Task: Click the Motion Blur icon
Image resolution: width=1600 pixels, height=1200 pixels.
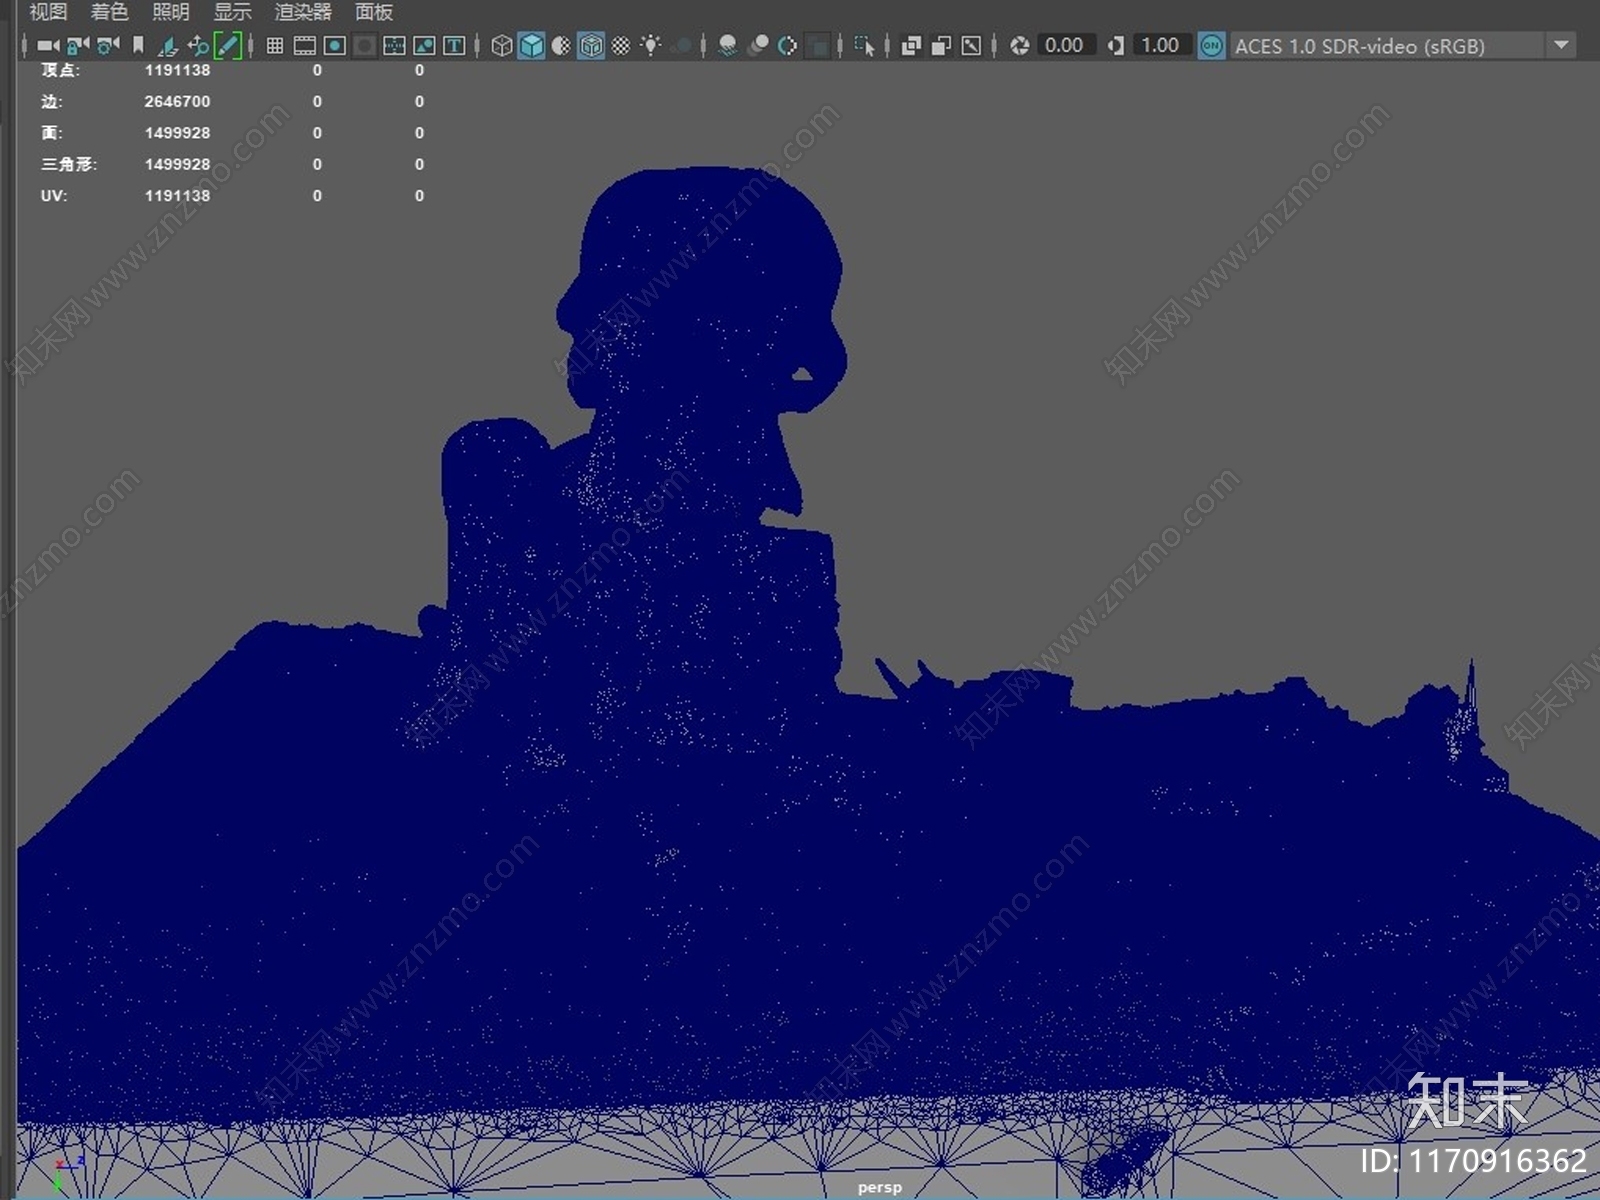Action: pyautogui.click(x=758, y=45)
